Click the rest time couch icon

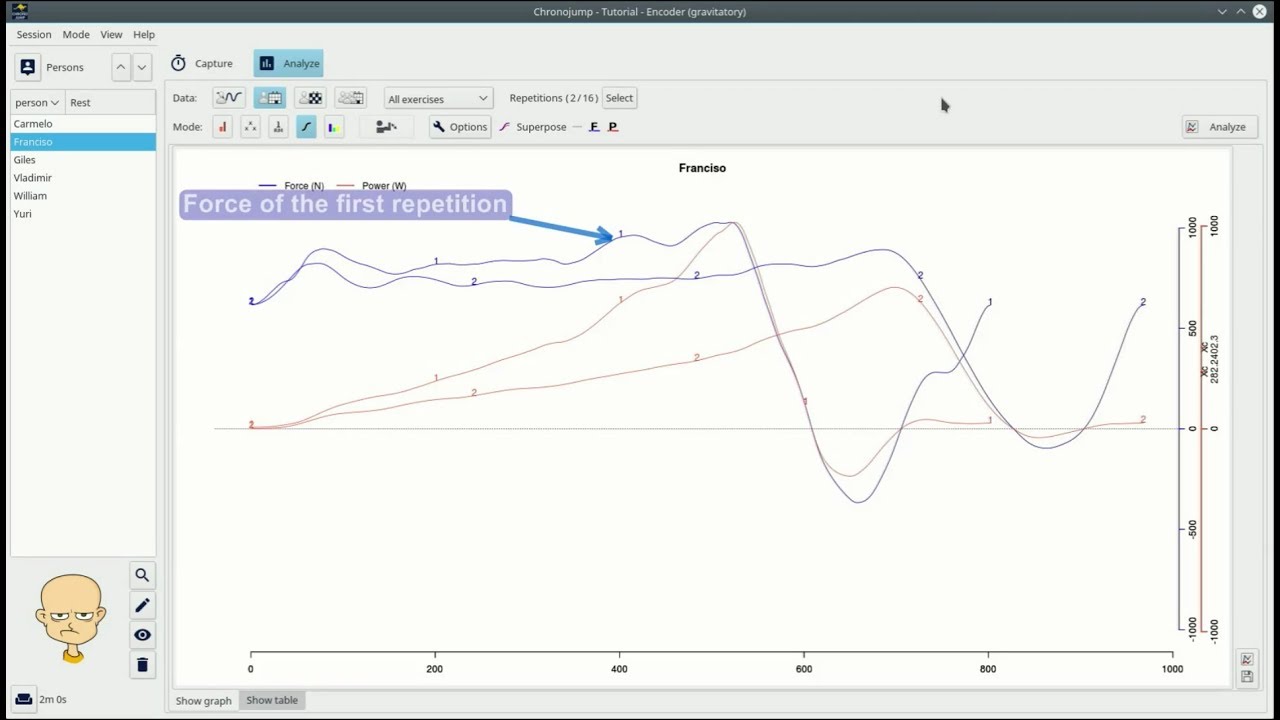pyautogui.click(x=24, y=699)
